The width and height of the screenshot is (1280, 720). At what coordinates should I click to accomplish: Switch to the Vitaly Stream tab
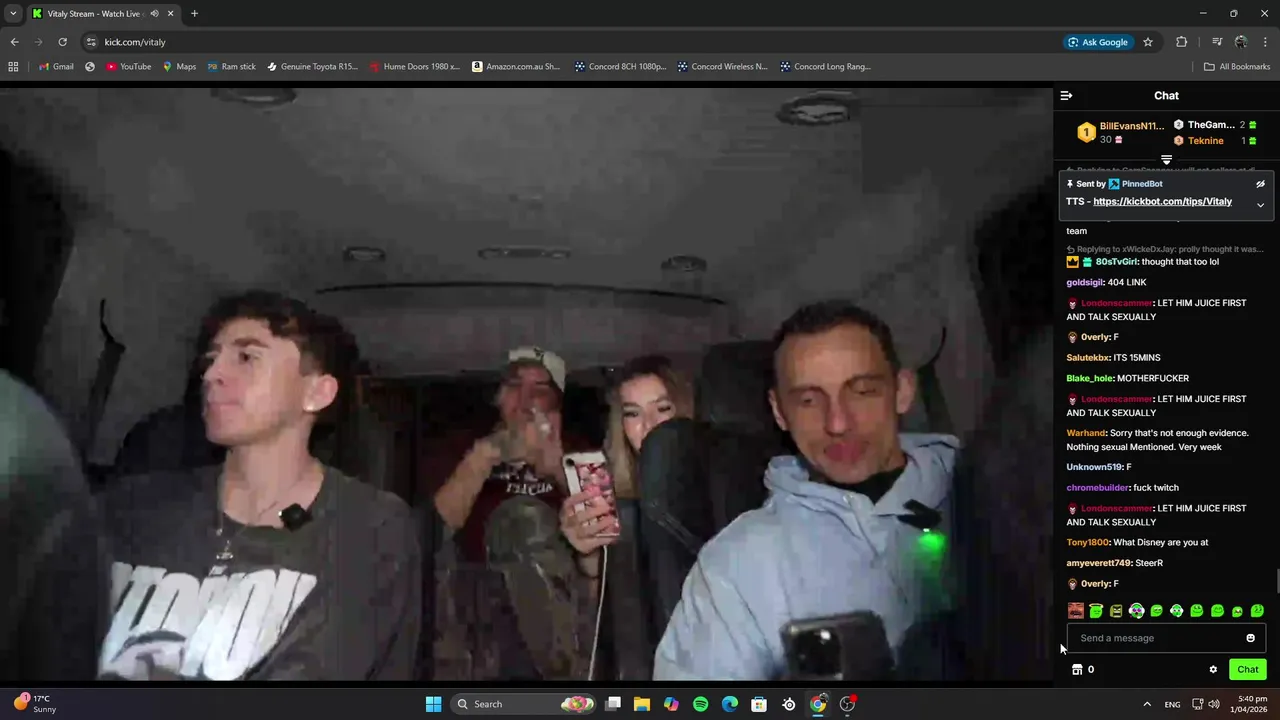102,14
